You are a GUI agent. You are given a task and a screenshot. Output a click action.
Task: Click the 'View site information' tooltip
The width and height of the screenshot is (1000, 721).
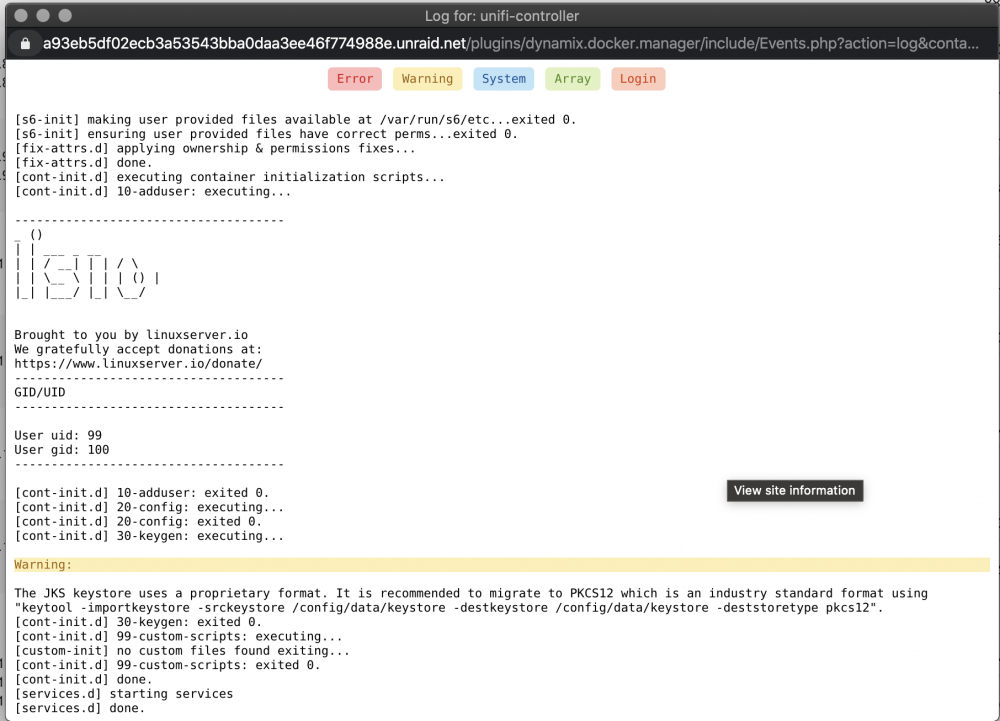795,491
